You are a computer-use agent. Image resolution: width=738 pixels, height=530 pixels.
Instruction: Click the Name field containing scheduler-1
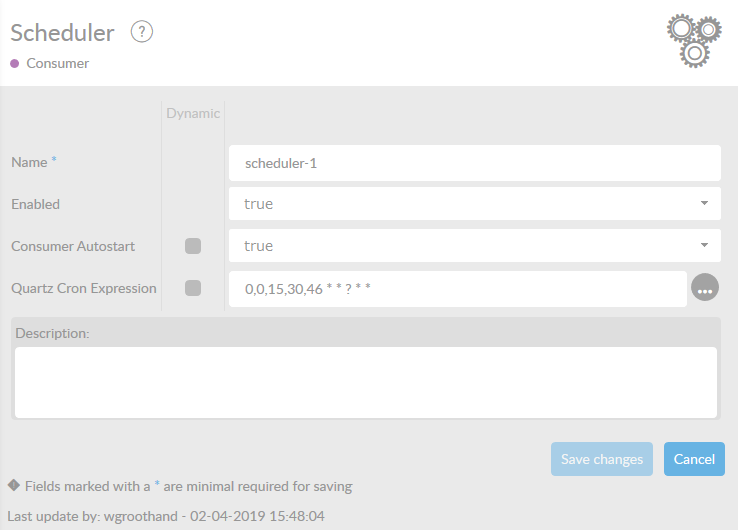pyautogui.click(x=475, y=162)
